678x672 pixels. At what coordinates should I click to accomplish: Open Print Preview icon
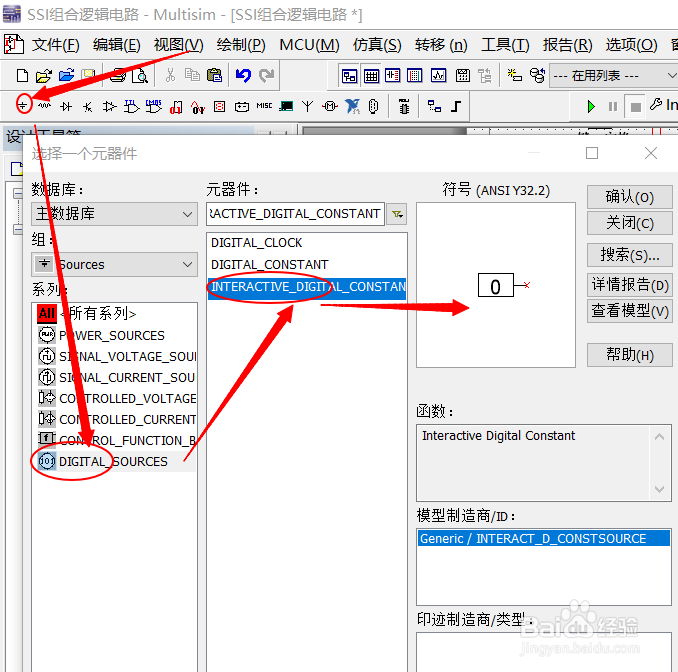[140, 76]
